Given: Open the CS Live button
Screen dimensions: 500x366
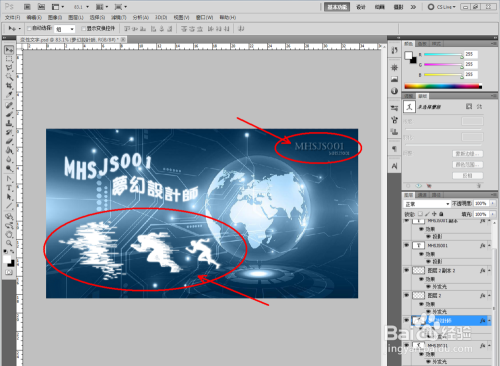Looking at the screenshot, I should tap(441, 7).
